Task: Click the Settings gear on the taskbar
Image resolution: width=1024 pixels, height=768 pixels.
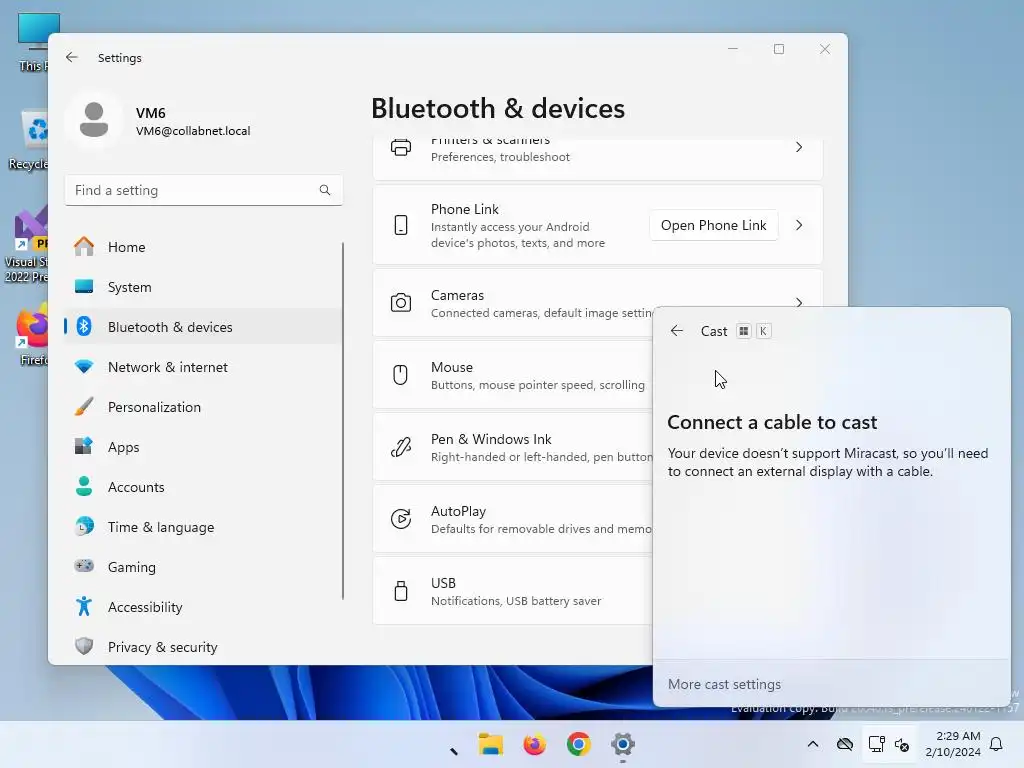Action: 622,744
